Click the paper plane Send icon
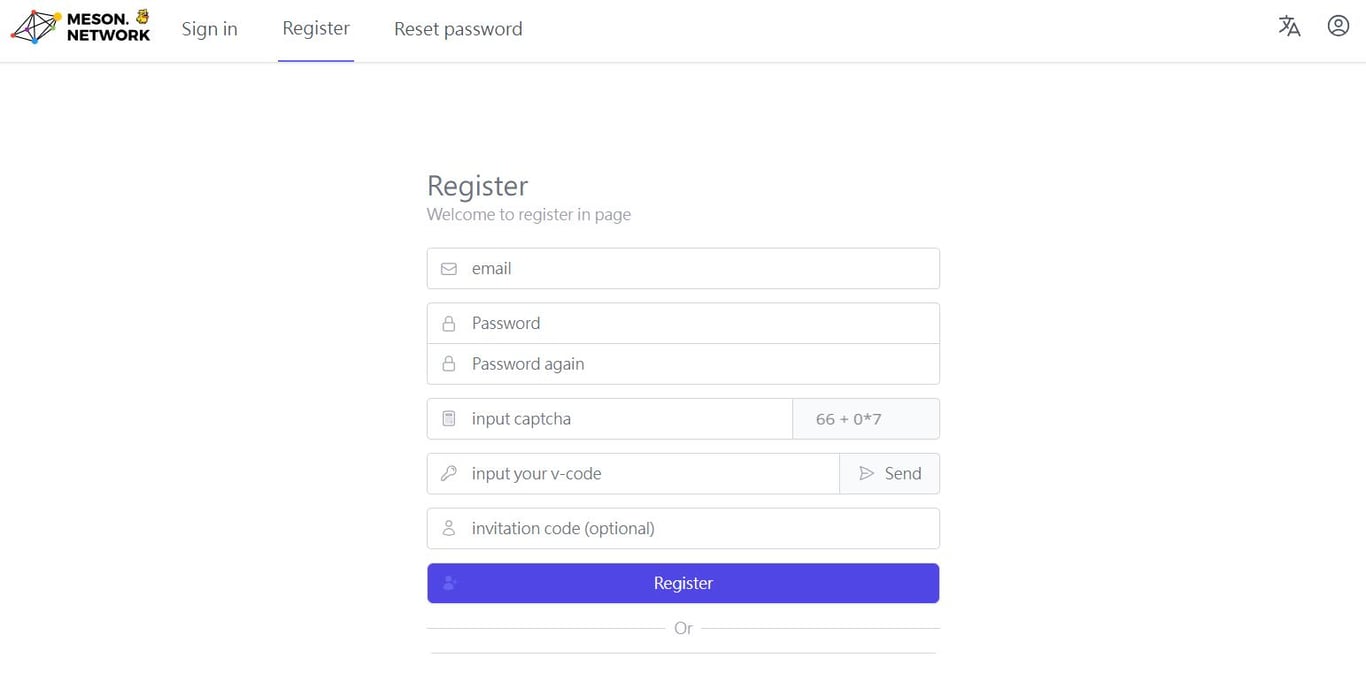The height and width of the screenshot is (681, 1366). tap(867, 474)
